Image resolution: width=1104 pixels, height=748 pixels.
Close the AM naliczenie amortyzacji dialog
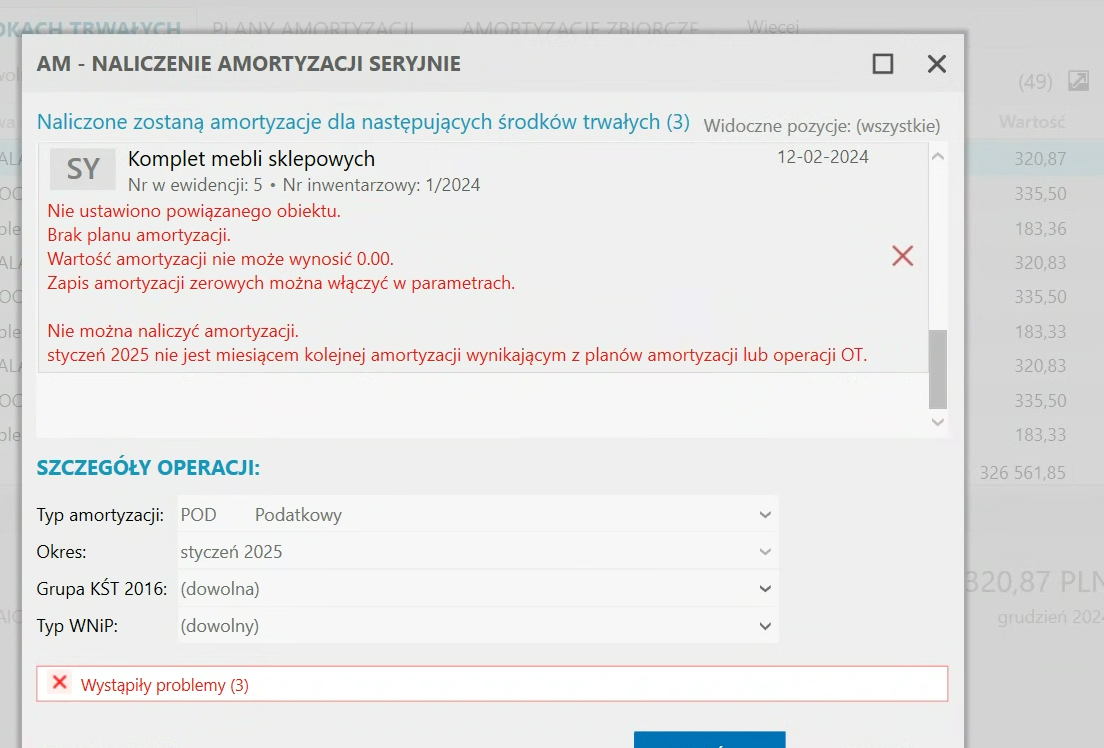click(936, 63)
